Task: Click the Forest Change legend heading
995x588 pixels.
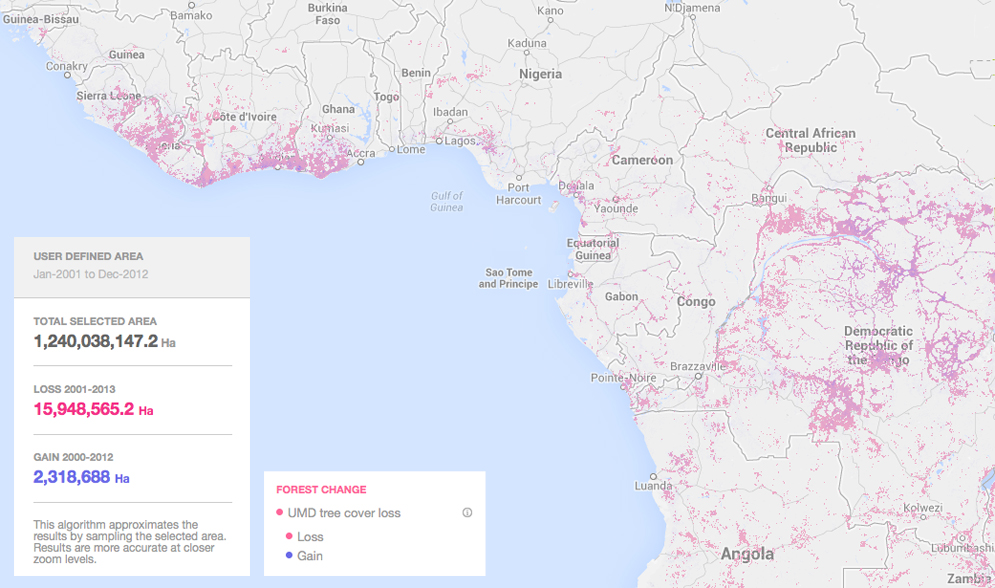Action: point(321,490)
